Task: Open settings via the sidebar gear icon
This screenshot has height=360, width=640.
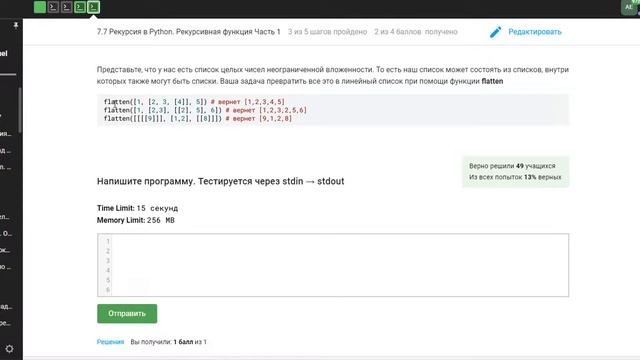Action: pyautogui.click(x=9, y=349)
